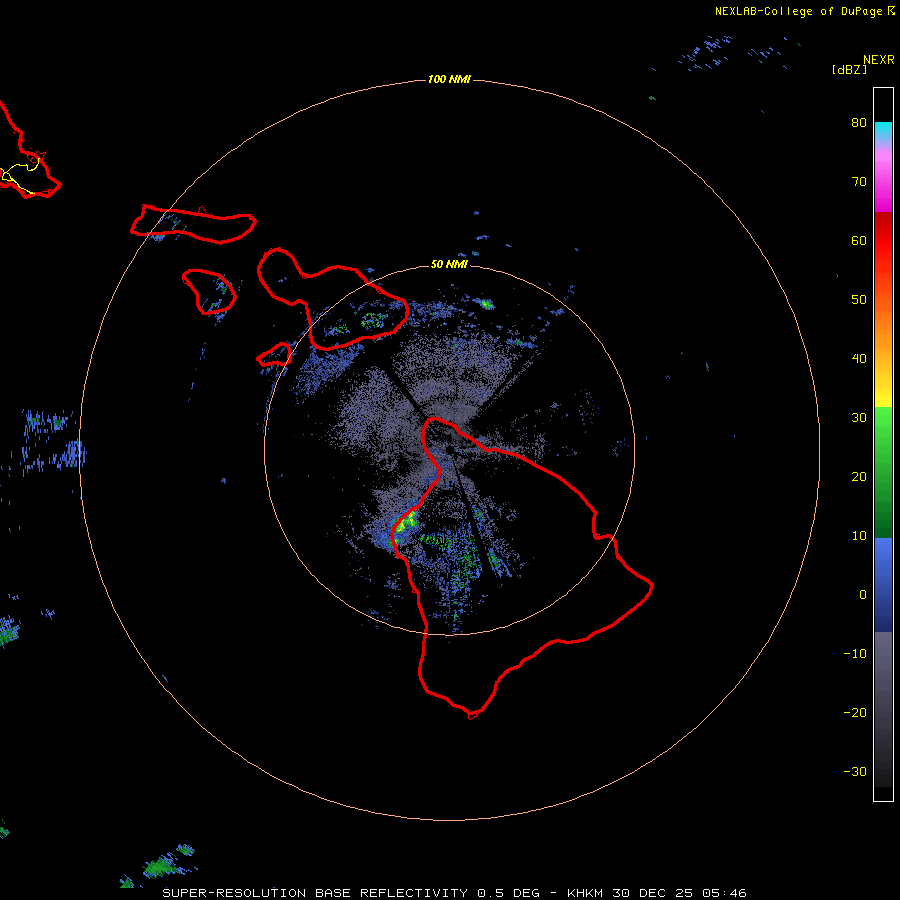
Task: Click the '30 DEC 25 05:46' timestamp
Action: pos(678,893)
